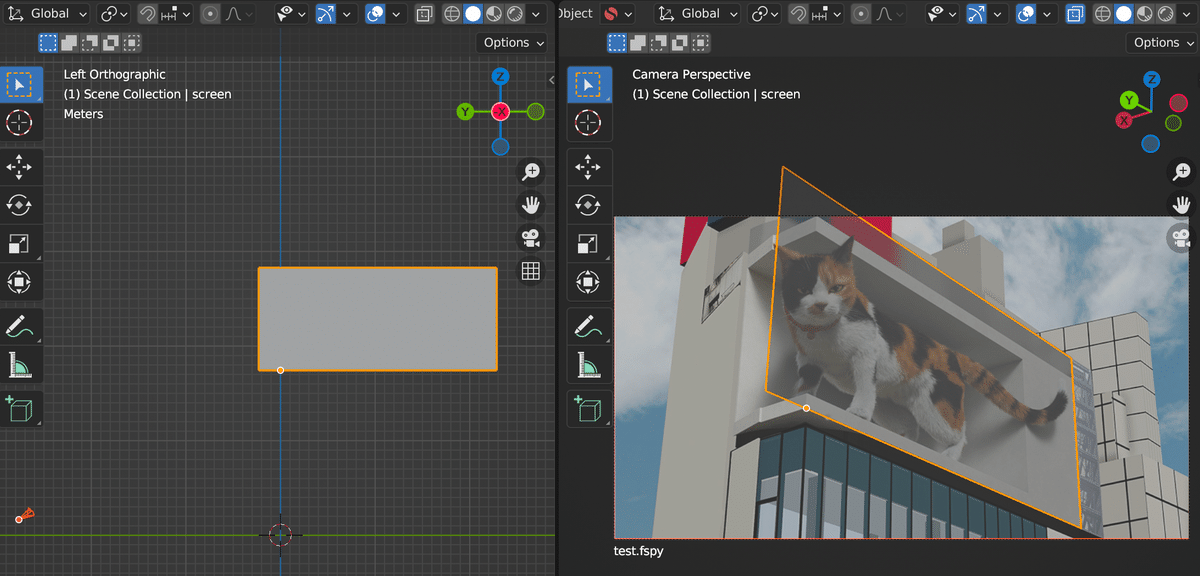Image resolution: width=1200 pixels, height=576 pixels.
Task: Pick the Measure tool in left viewport
Action: (19, 366)
